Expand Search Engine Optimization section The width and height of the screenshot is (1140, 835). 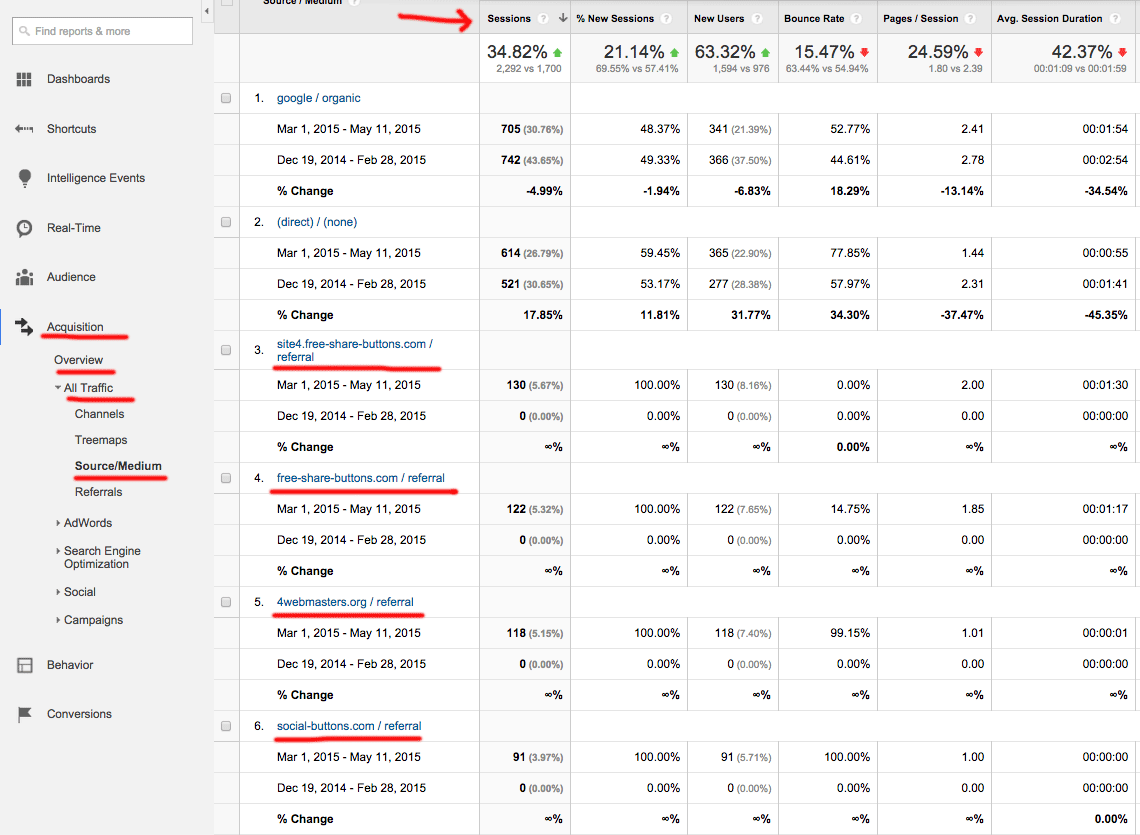(x=58, y=551)
